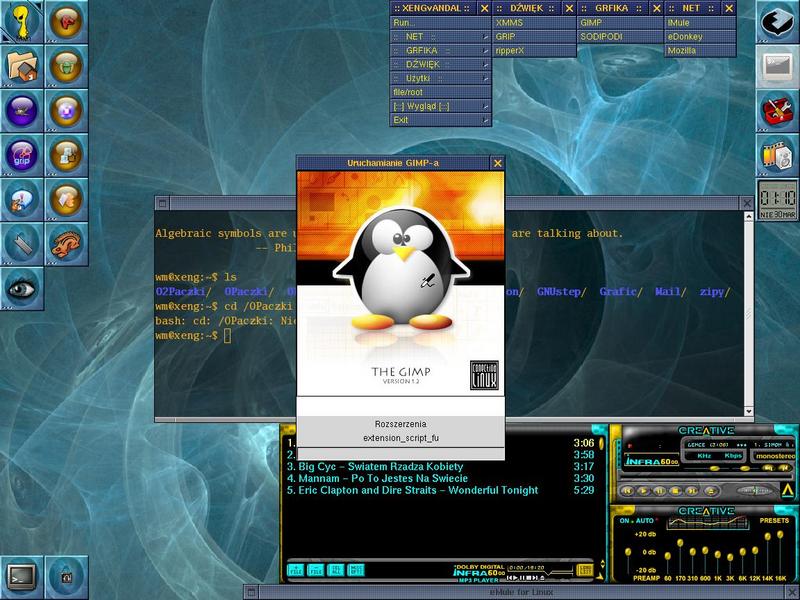Click the gray monitor screen dock icon on right
Screen dimensions: 800x600
(777, 66)
